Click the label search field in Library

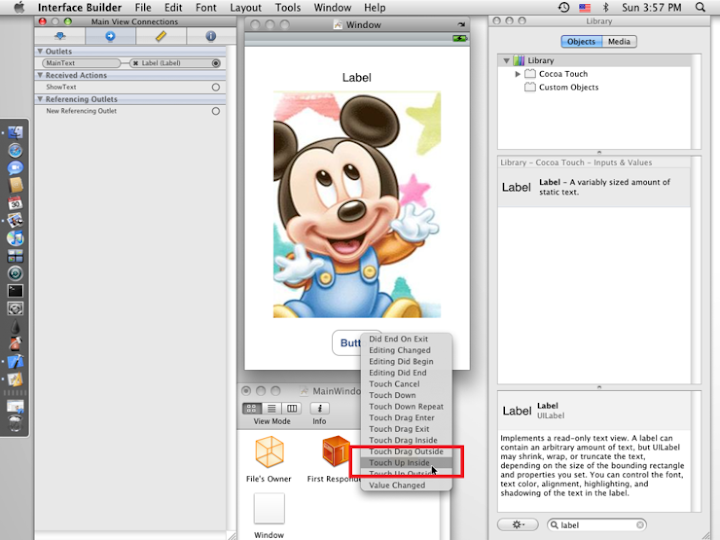coord(598,524)
